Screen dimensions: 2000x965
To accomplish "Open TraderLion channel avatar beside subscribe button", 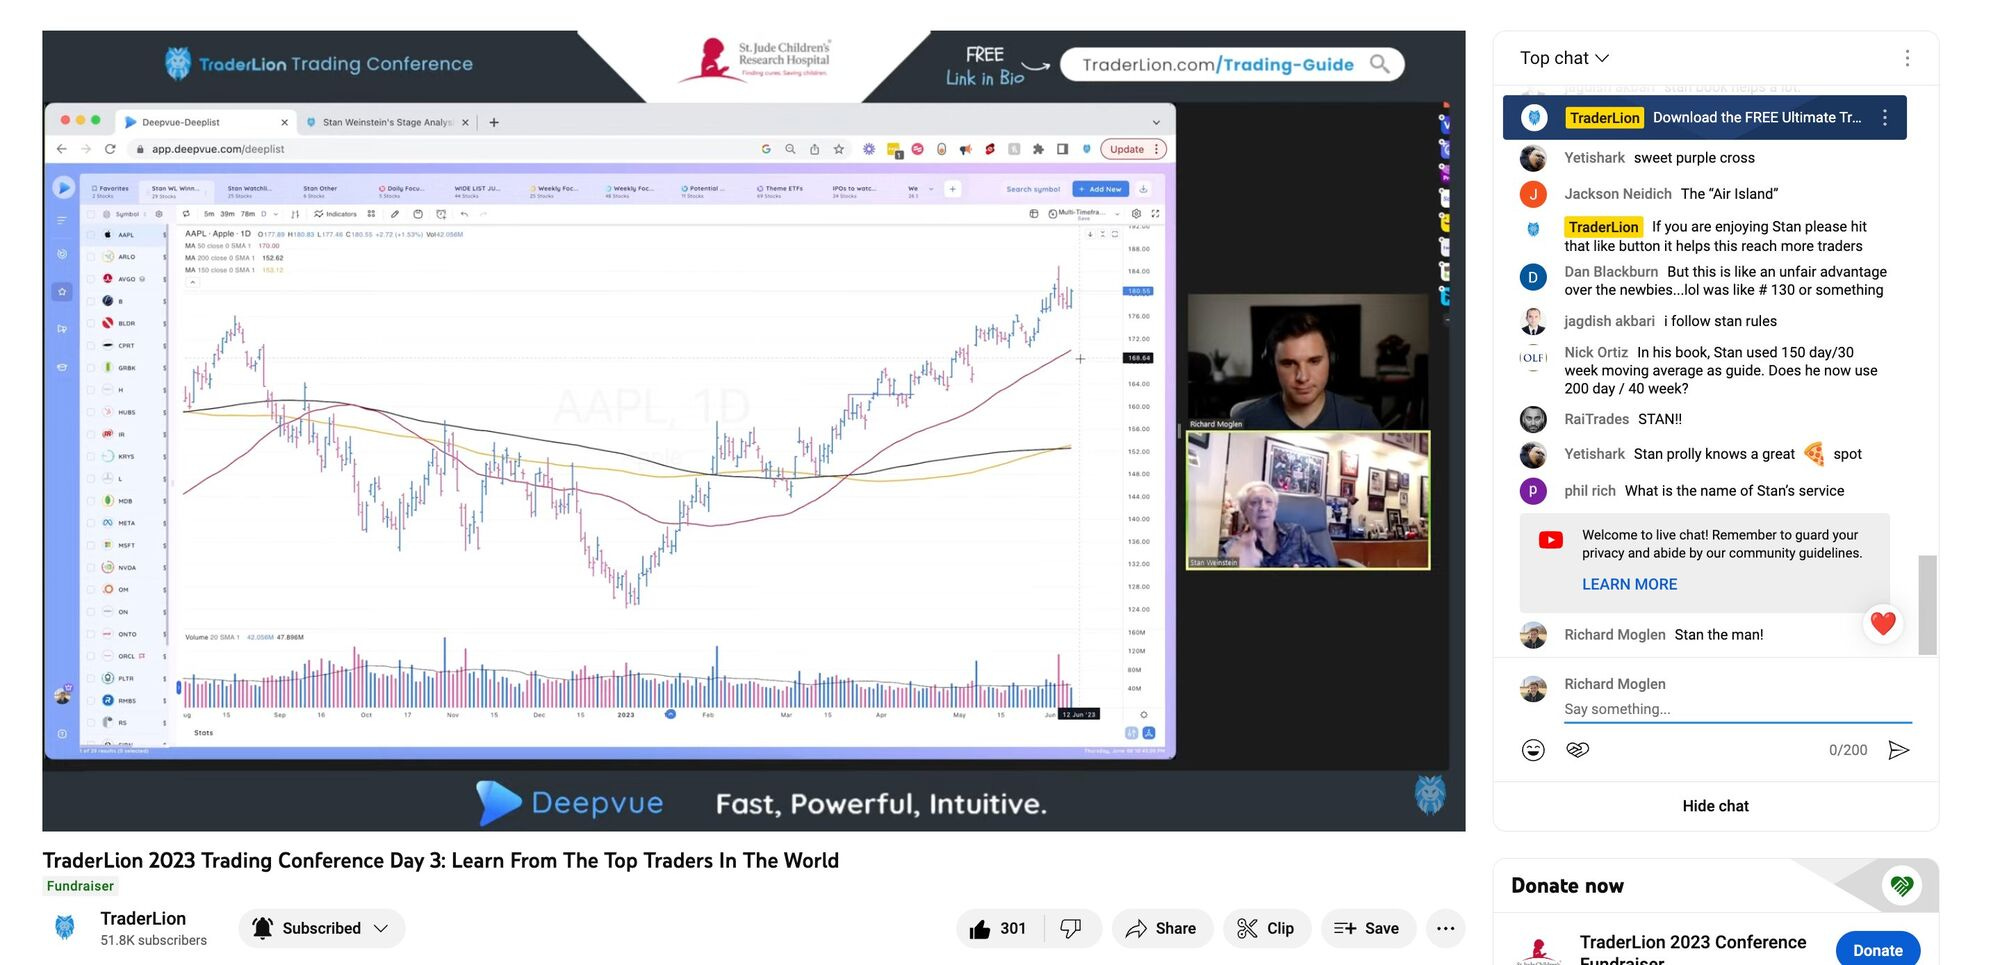I will [x=65, y=928].
